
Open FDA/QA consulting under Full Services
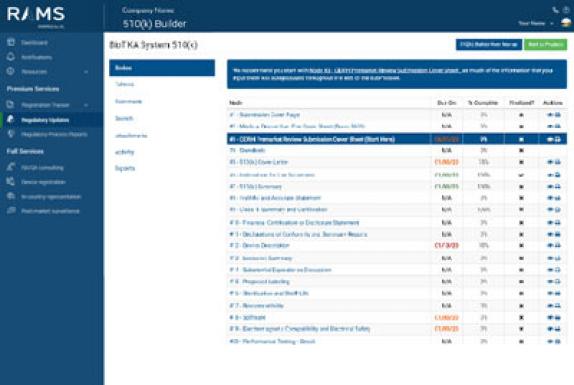(x=42, y=168)
